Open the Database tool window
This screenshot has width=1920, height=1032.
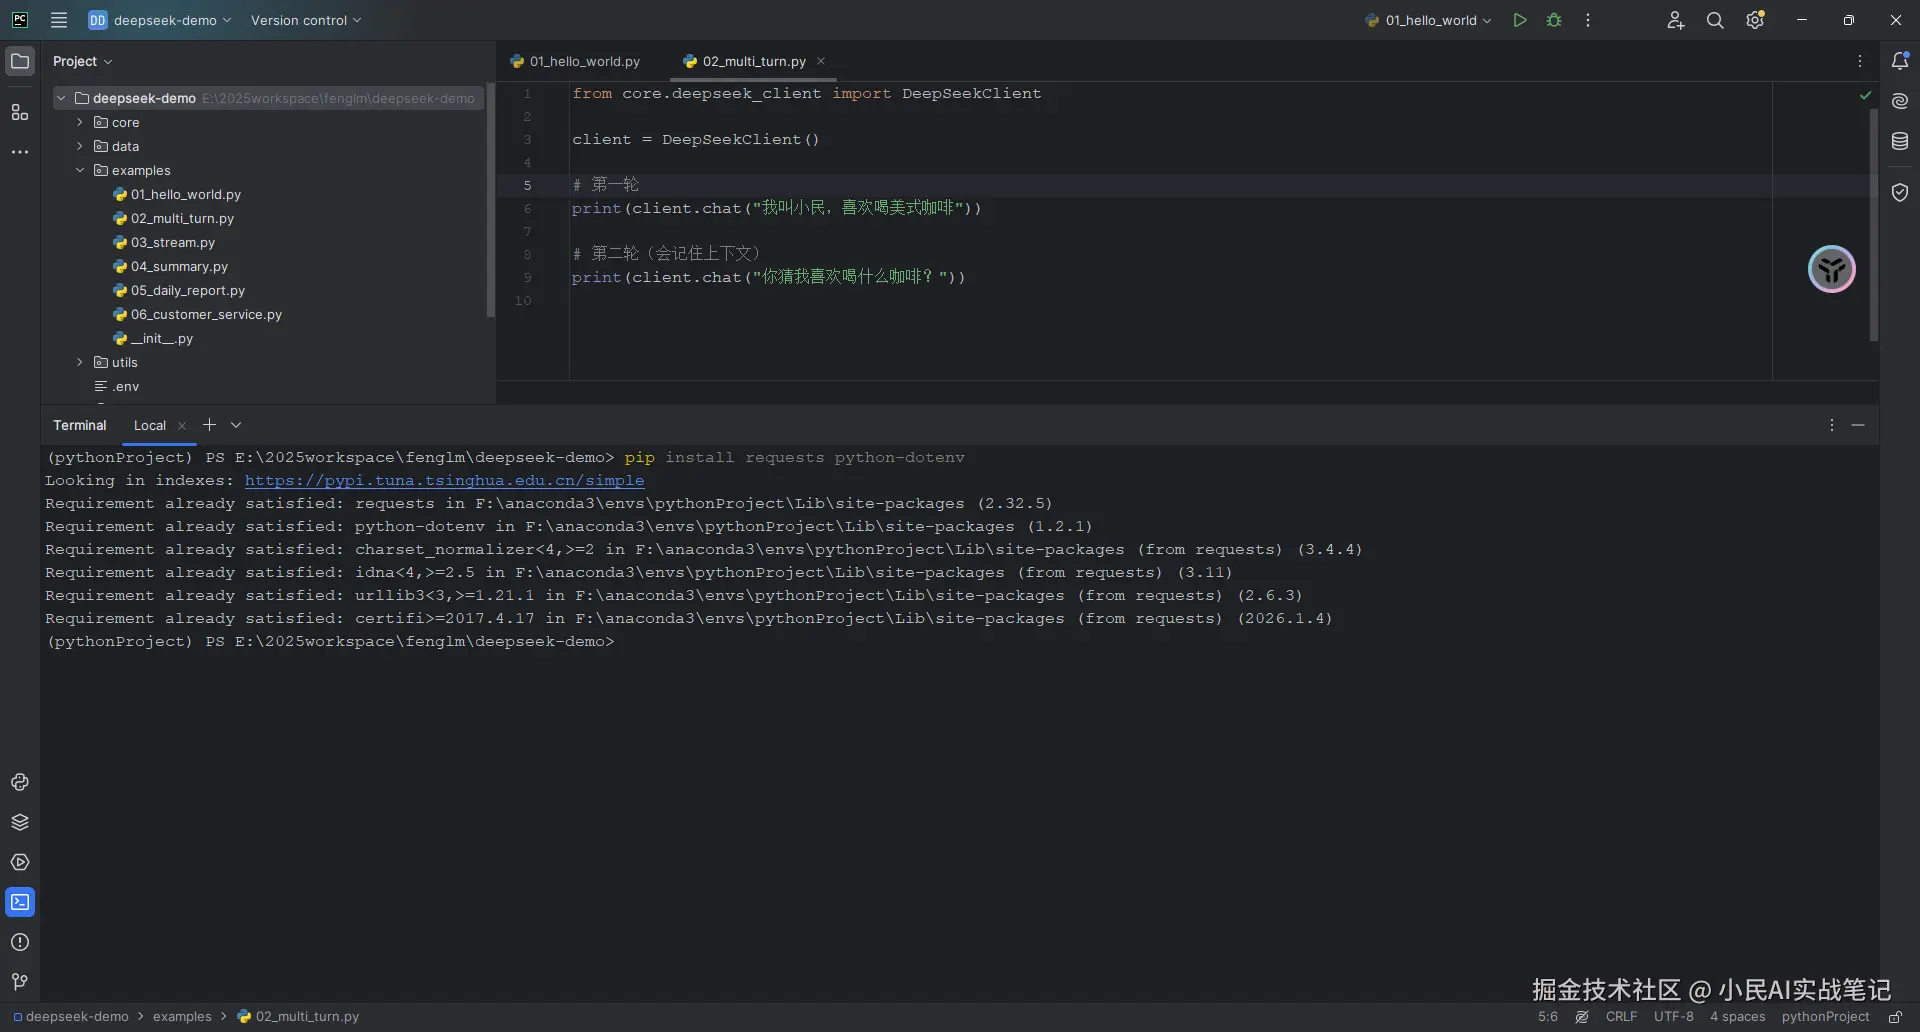pos(1900,141)
